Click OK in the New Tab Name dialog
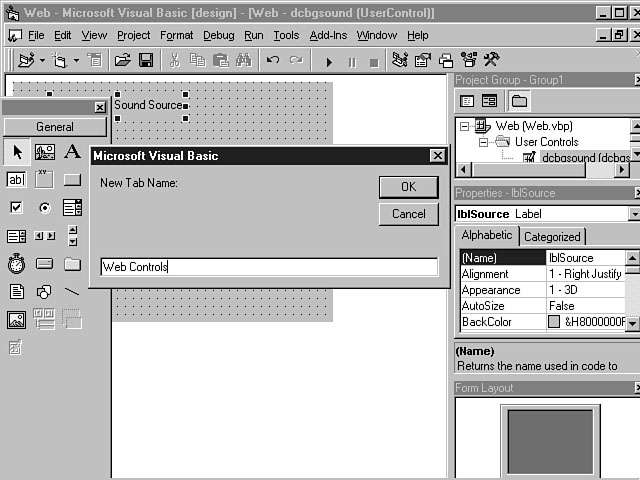 pyautogui.click(x=408, y=187)
